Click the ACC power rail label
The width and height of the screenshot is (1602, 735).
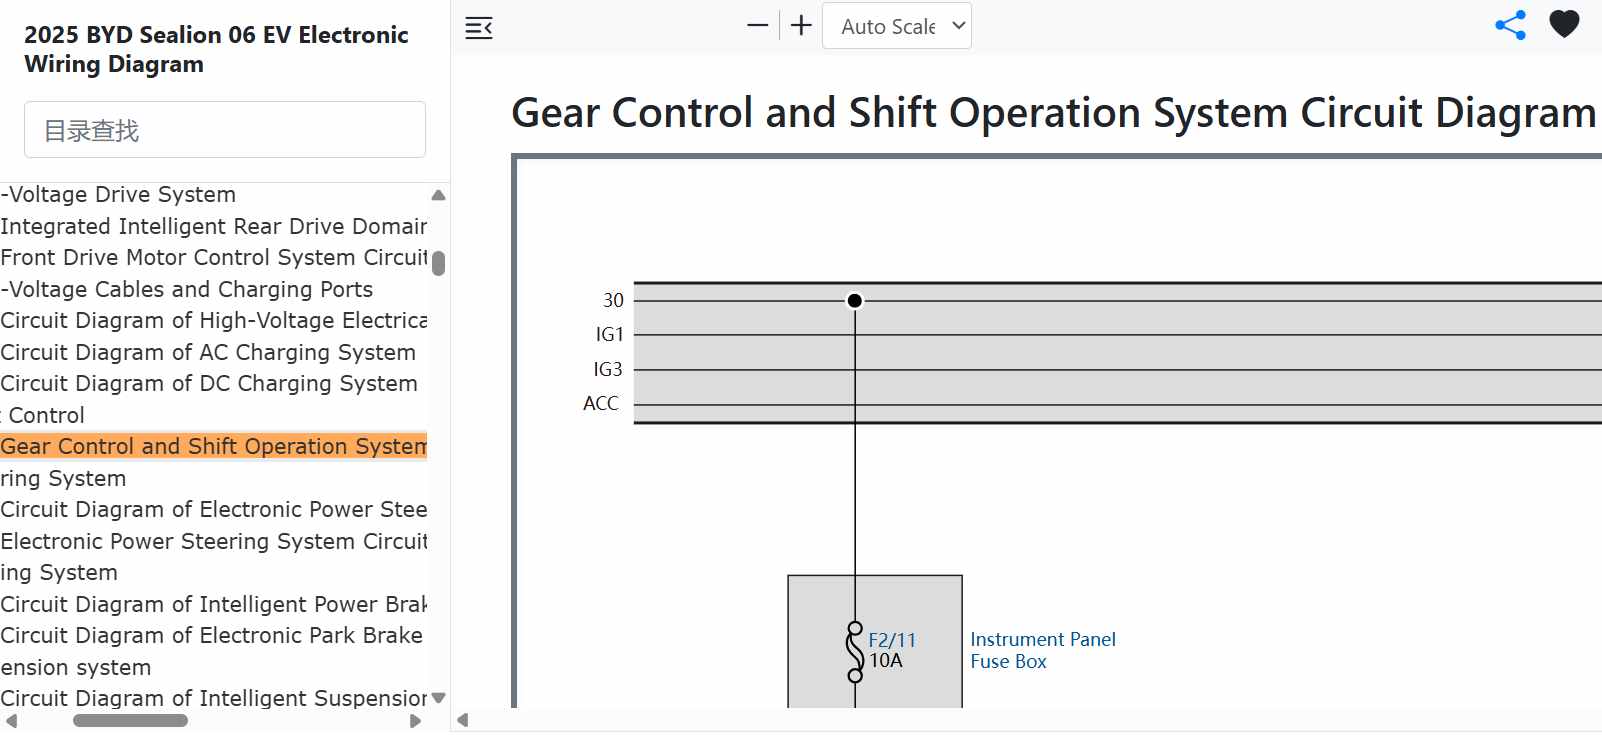pos(601,403)
